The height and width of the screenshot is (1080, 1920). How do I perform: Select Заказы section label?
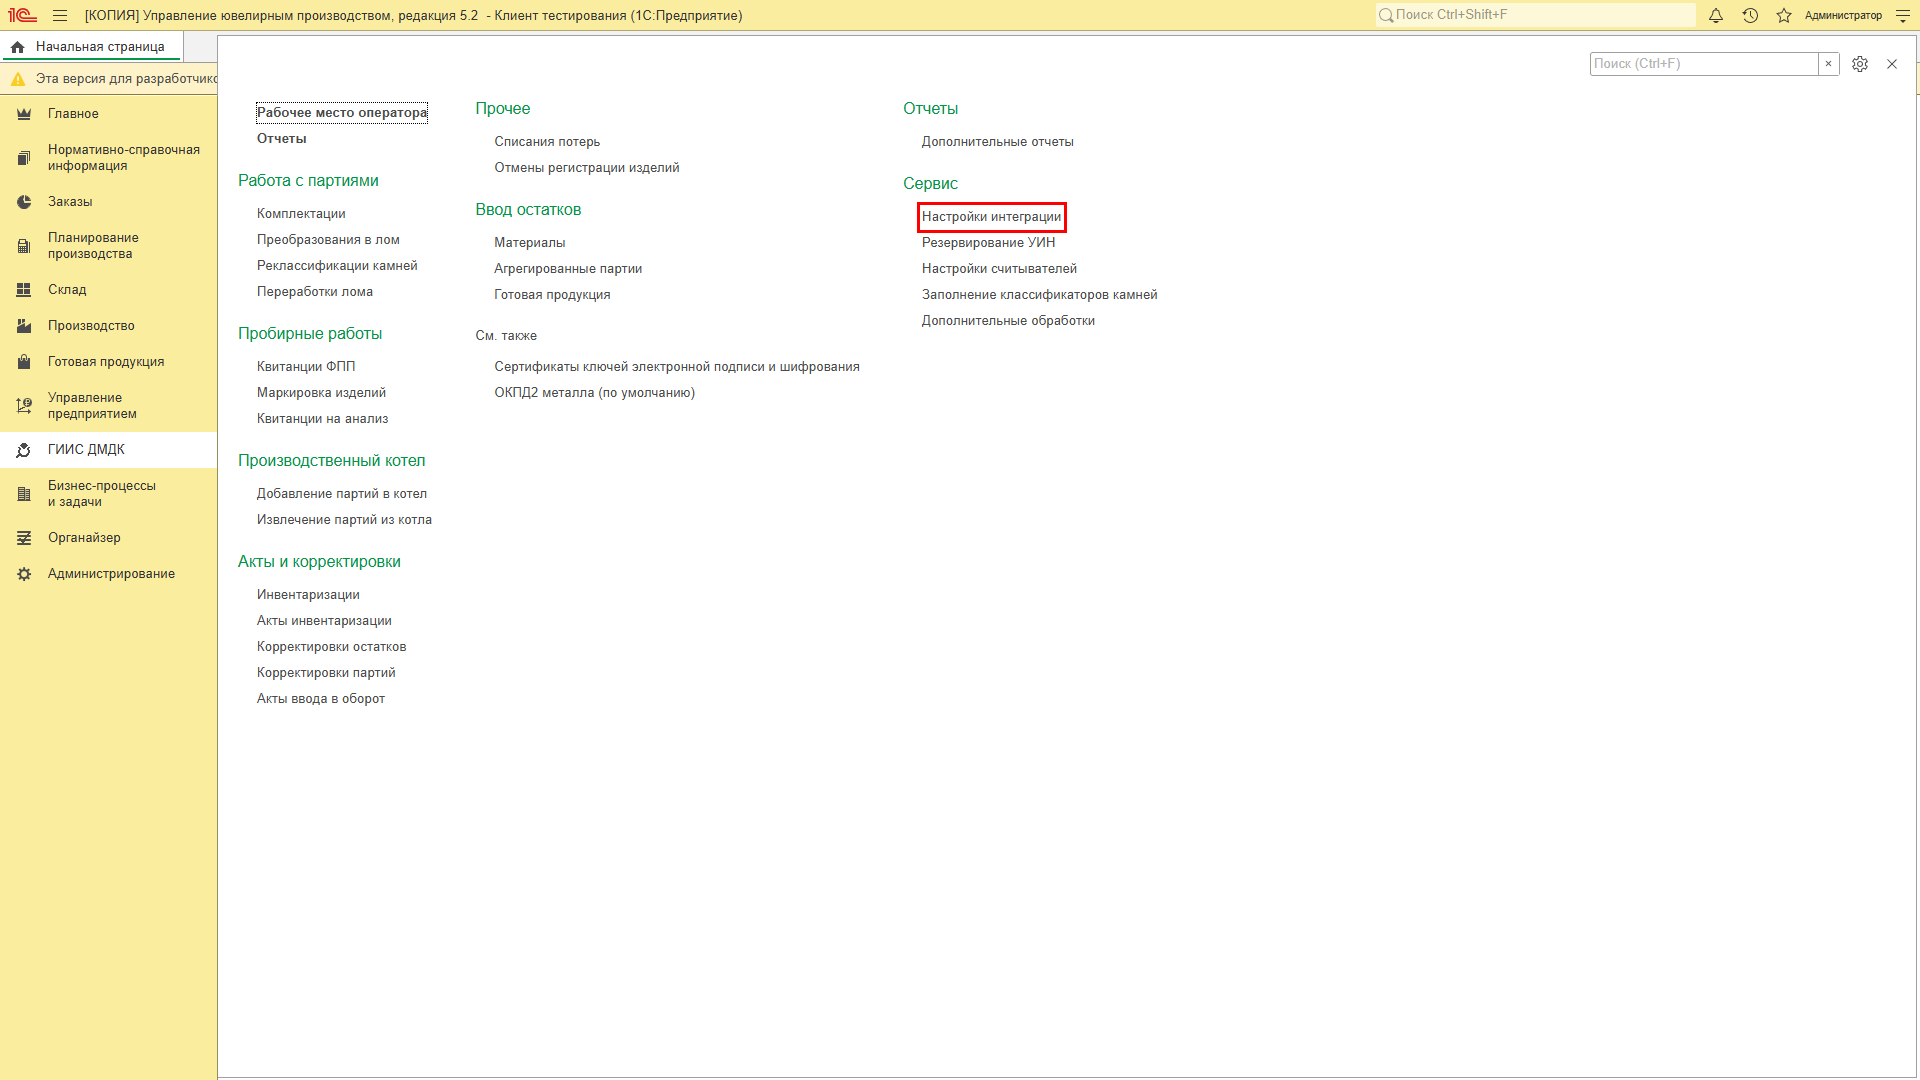click(70, 202)
